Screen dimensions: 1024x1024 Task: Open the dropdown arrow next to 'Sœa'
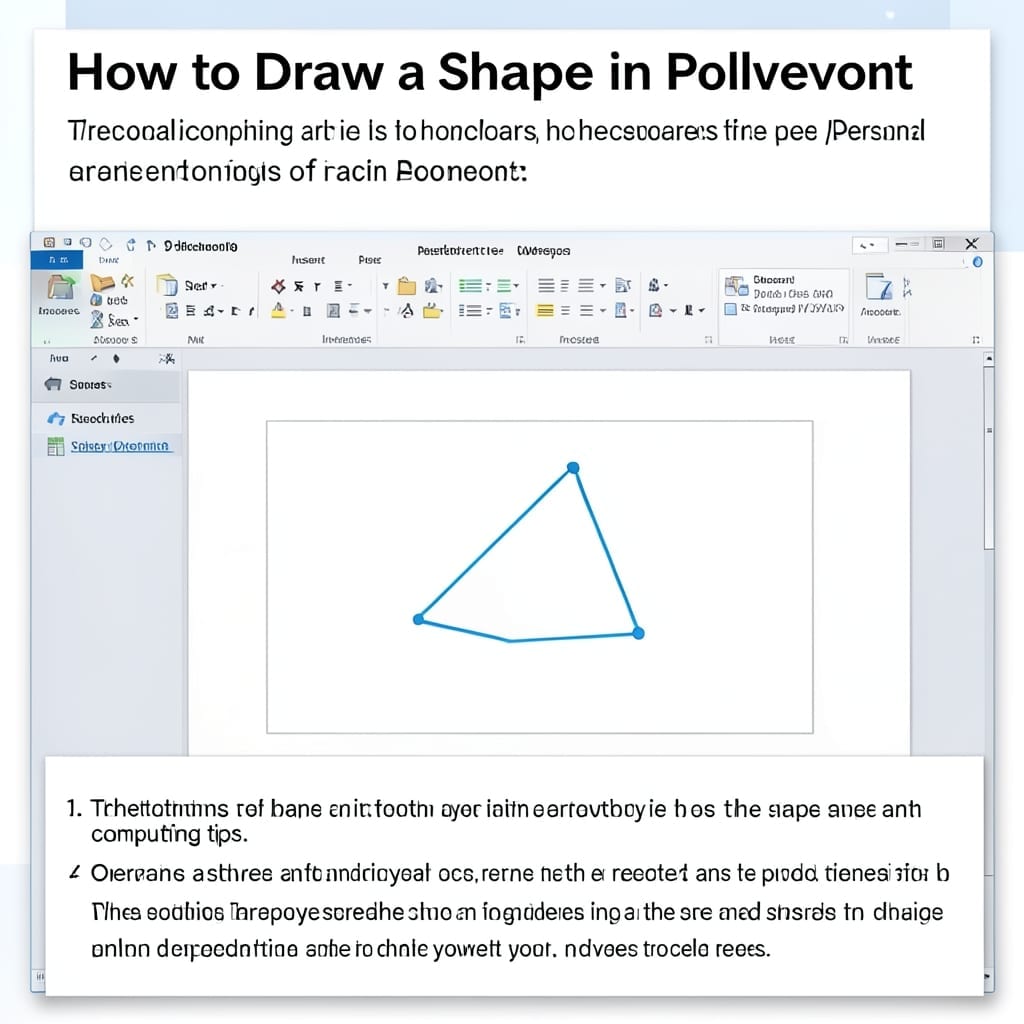[136, 319]
